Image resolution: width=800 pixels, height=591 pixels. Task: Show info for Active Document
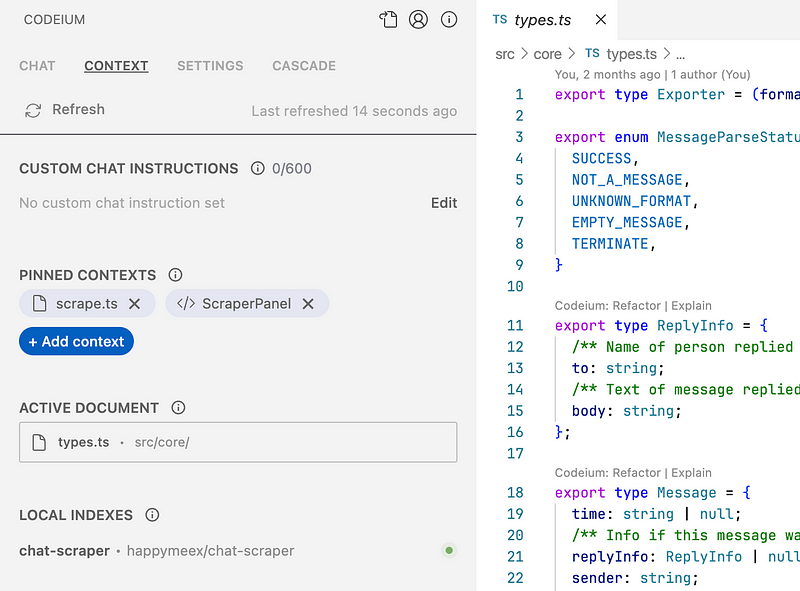pos(178,408)
